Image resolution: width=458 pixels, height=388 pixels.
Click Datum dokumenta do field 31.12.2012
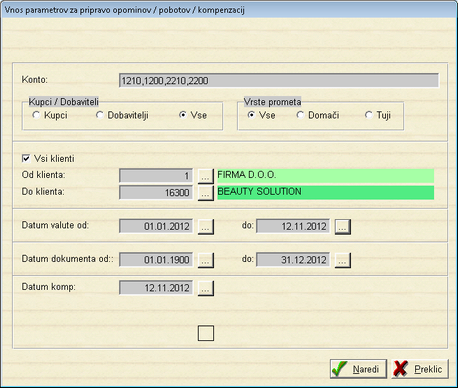coord(293,260)
